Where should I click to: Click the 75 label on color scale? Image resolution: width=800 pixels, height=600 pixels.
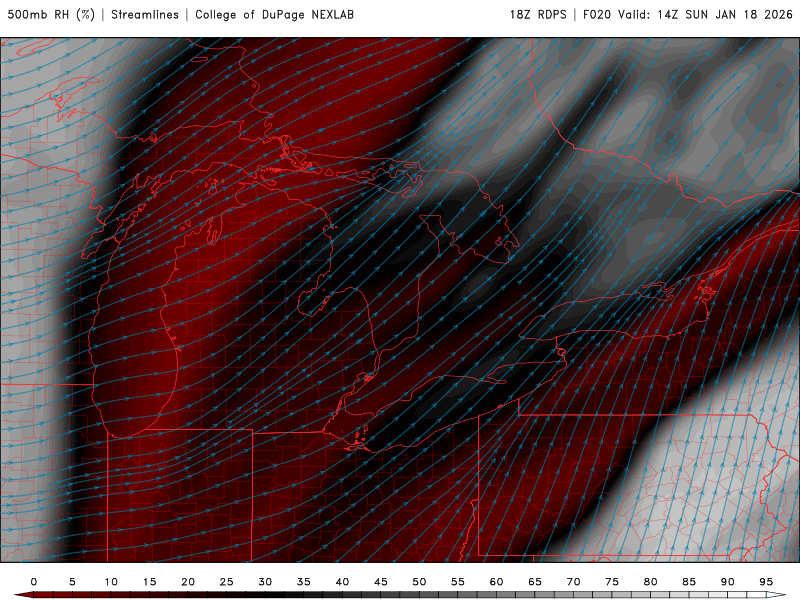click(612, 582)
